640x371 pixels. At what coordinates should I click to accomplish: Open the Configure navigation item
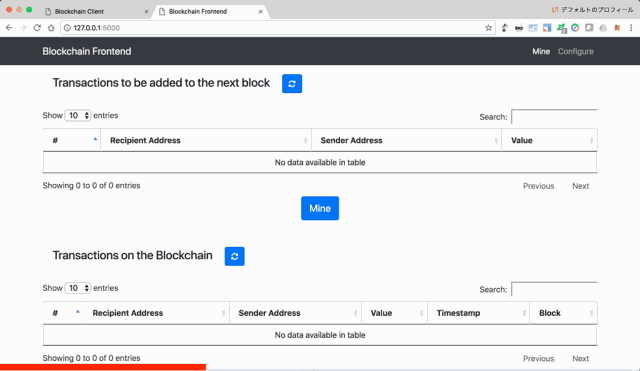pos(576,51)
